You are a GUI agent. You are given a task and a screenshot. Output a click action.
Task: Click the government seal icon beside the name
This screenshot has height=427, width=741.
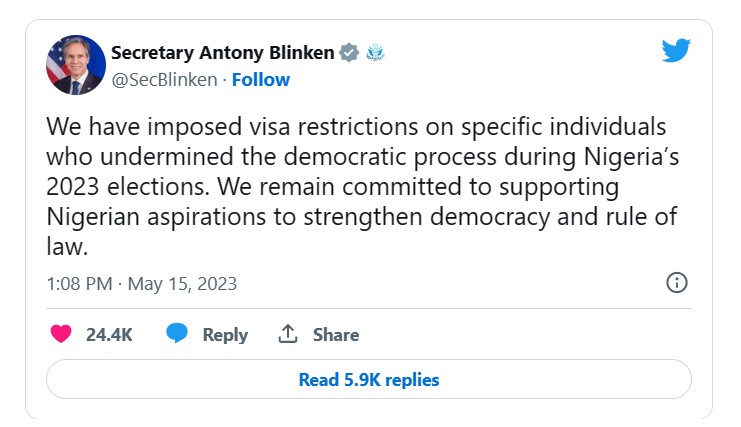click(x=375, y=52)
